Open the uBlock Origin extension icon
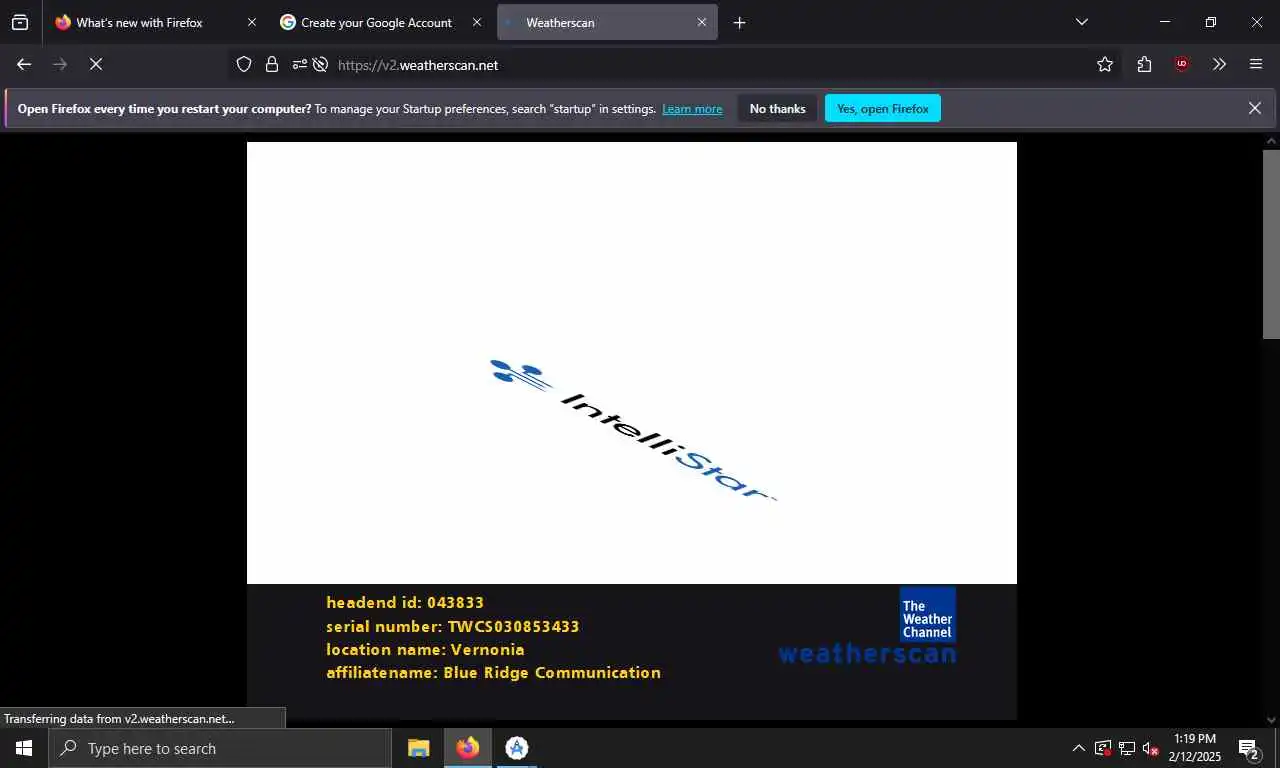 [x=1182, y=64]
